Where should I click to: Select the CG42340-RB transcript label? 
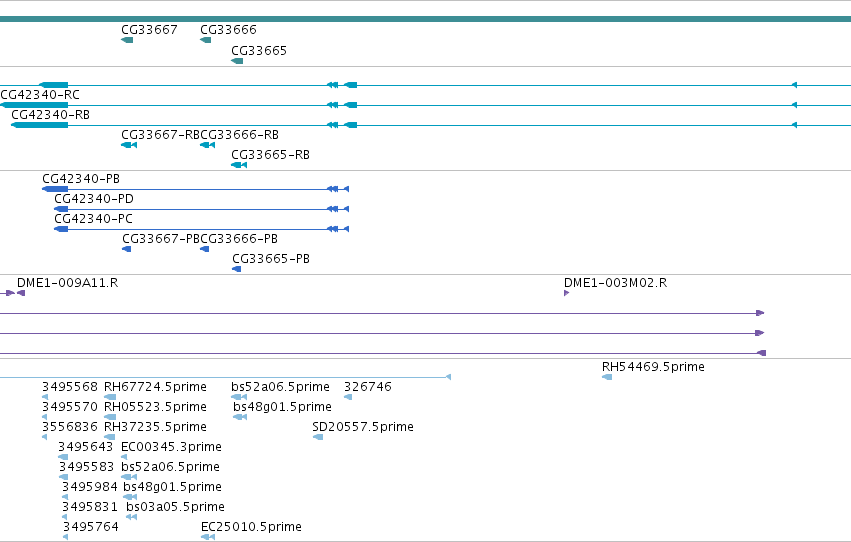pyautogui.click(x=50, y=114)
